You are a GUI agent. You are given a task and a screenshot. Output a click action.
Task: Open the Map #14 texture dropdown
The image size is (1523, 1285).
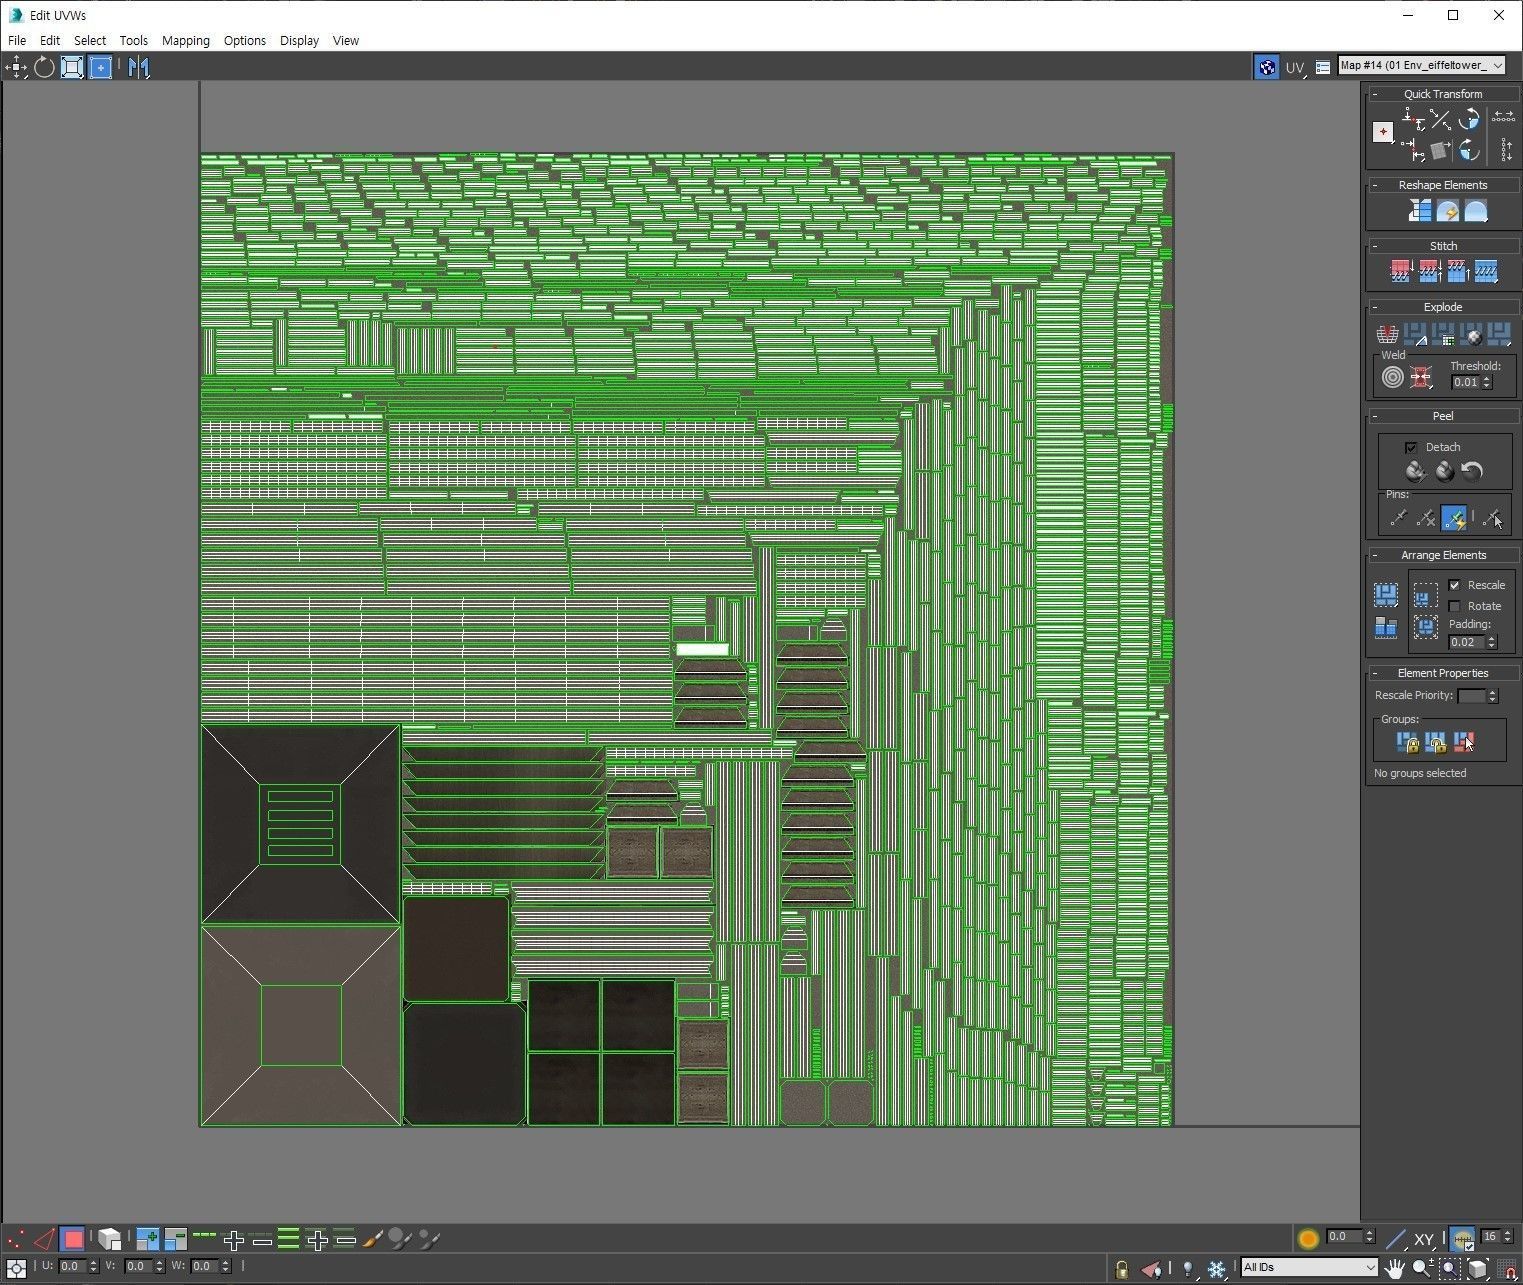[1422, 66]
